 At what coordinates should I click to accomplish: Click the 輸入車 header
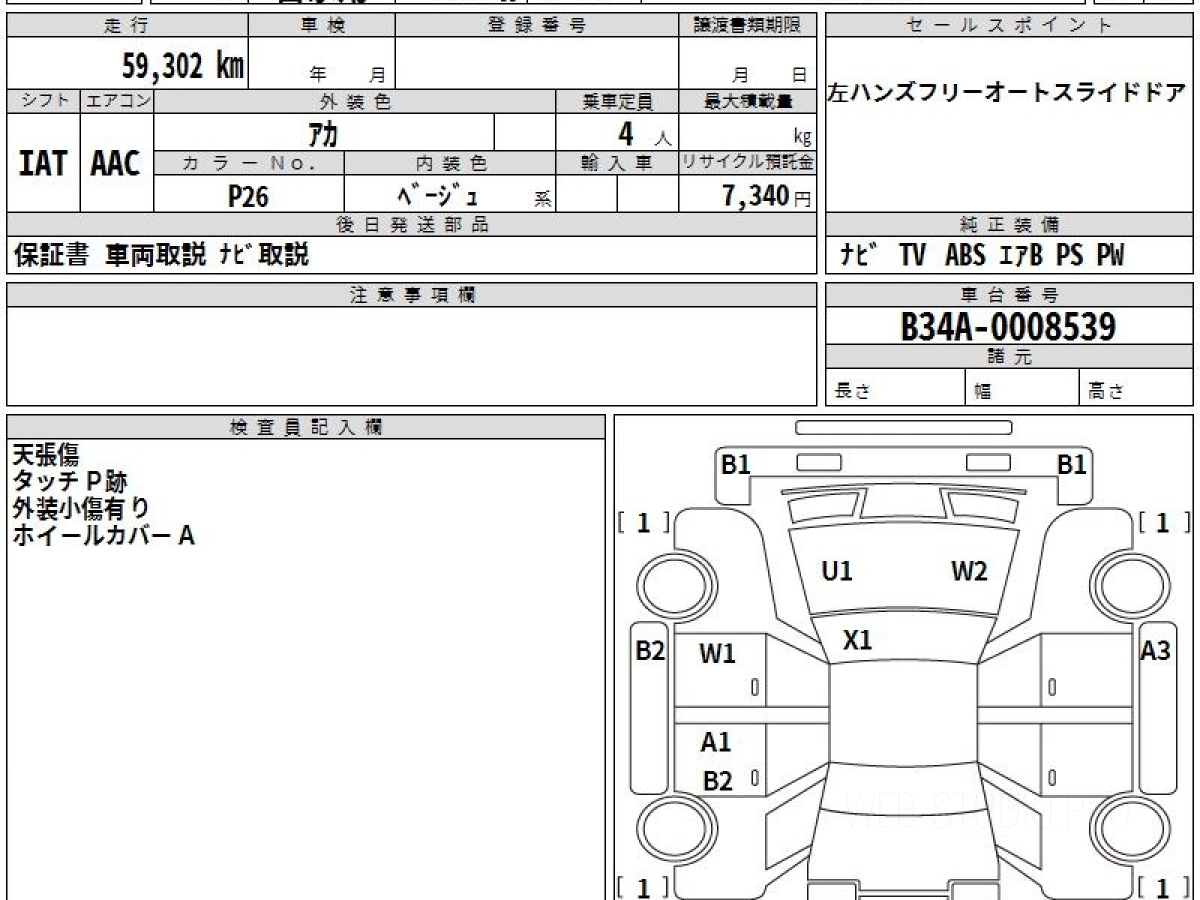coord(617,163)
